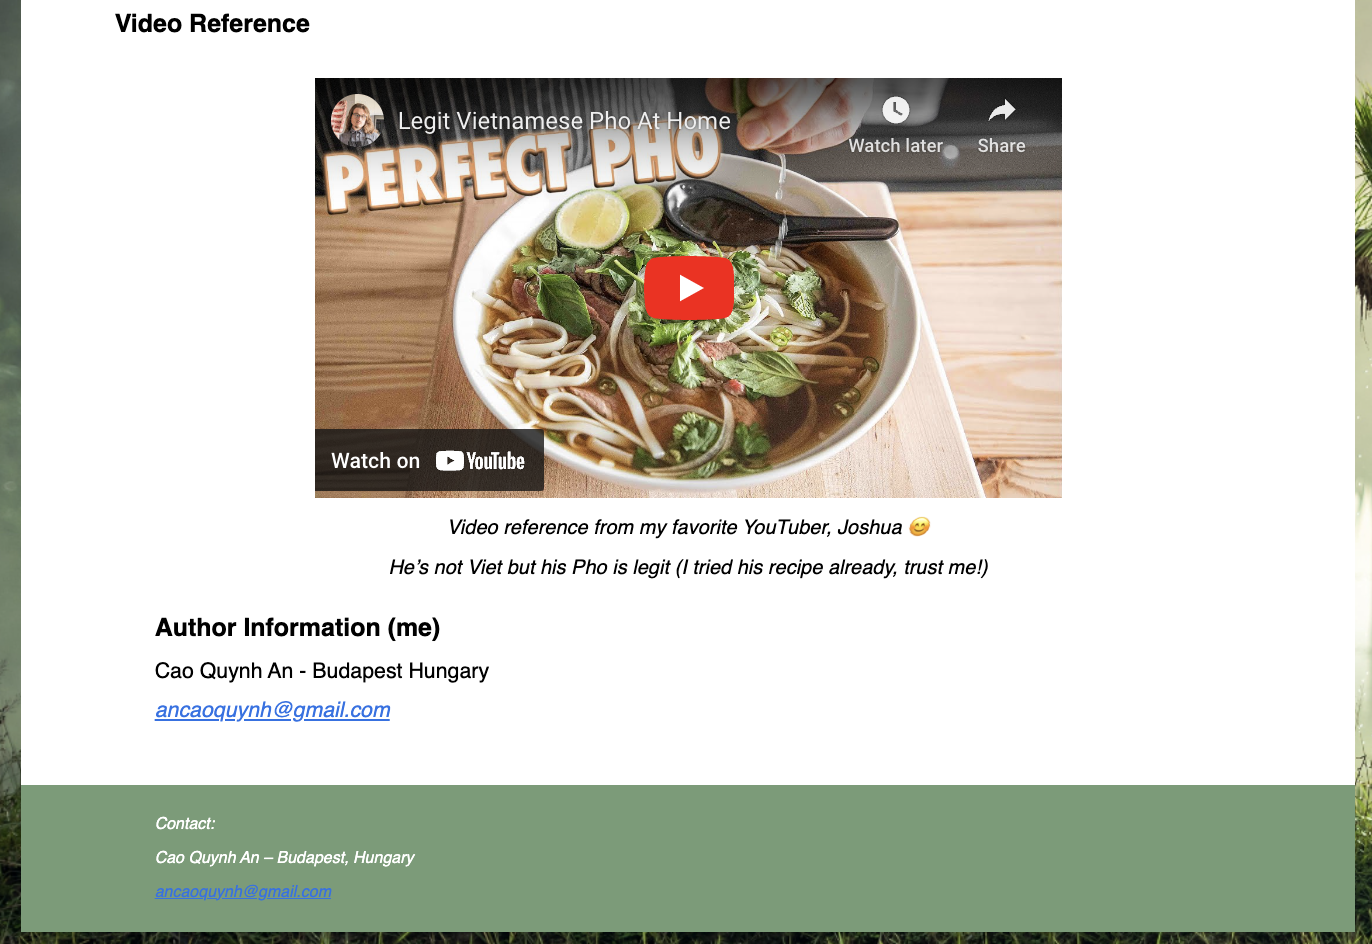The image size is (1372, 944).
Task: Open the channel avatar on the video
Action: (357, 121)
